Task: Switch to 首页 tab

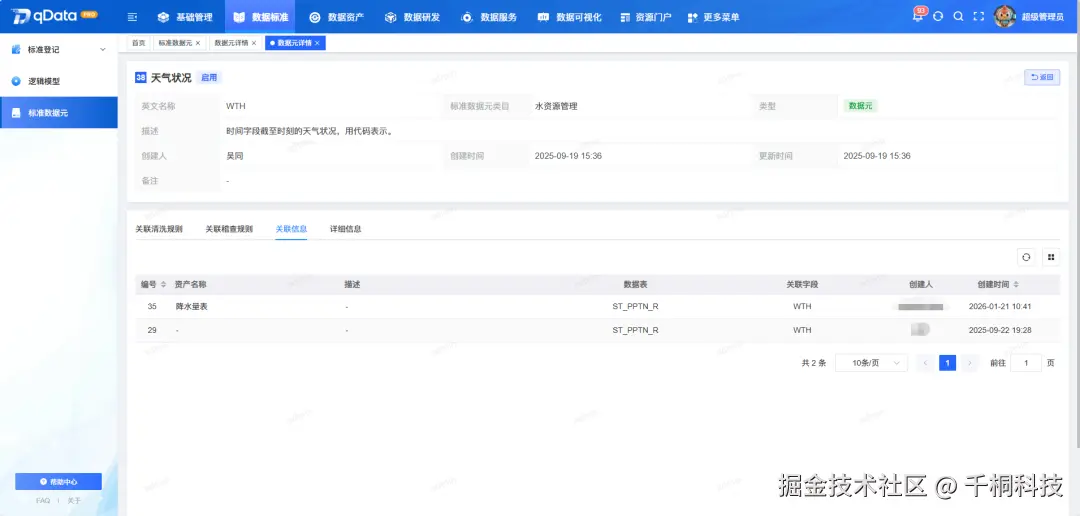Action: click(x=138, y=43)
